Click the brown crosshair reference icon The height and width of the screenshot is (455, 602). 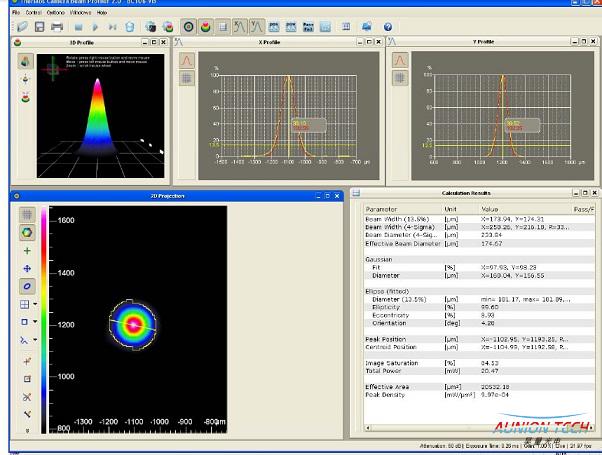click(x=27, y=361)
